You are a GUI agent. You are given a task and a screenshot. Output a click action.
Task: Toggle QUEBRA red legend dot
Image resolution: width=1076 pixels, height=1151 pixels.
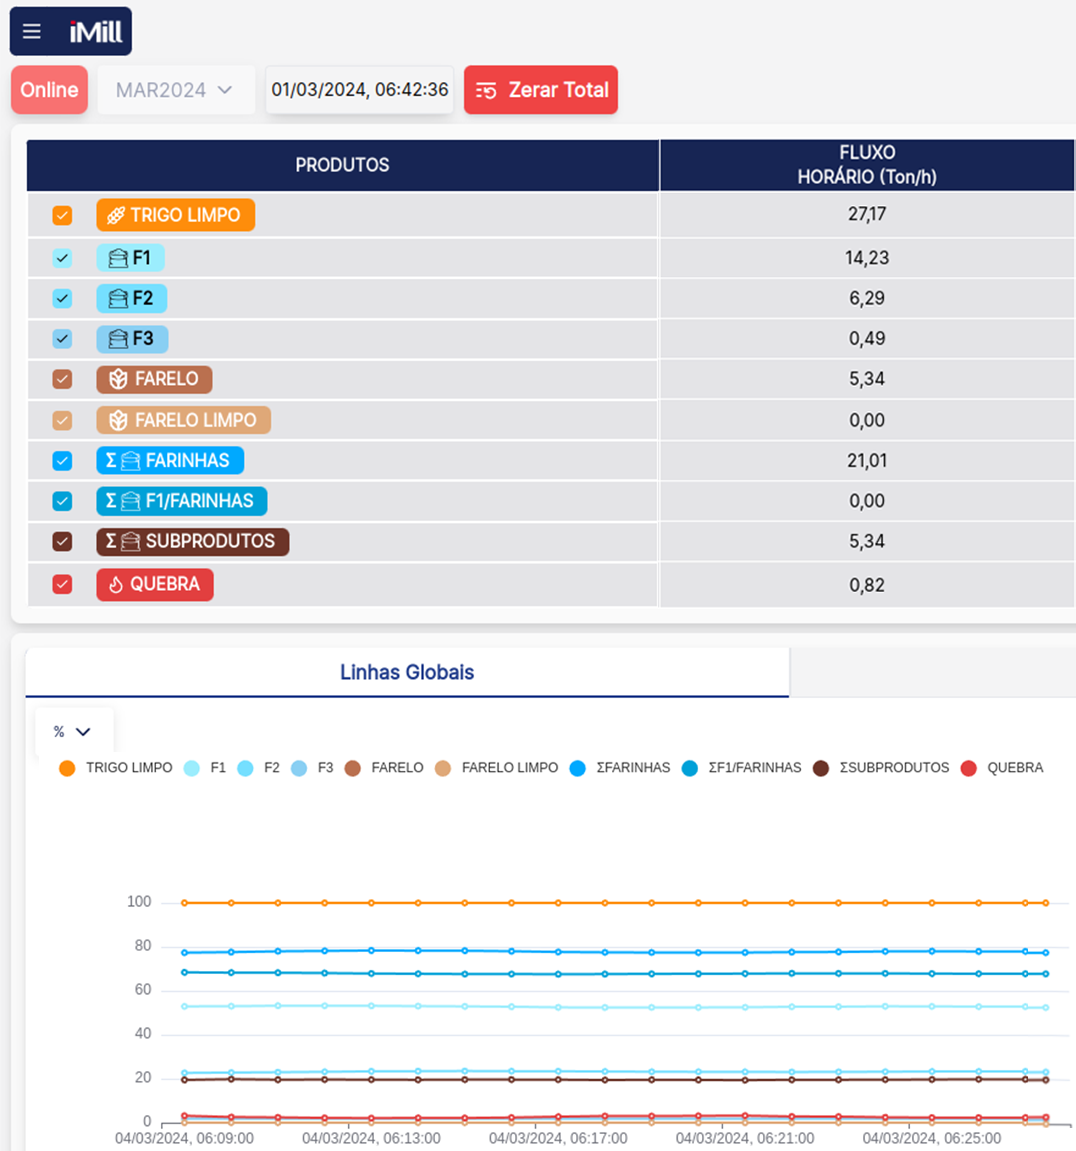click(x=968, y=769)
